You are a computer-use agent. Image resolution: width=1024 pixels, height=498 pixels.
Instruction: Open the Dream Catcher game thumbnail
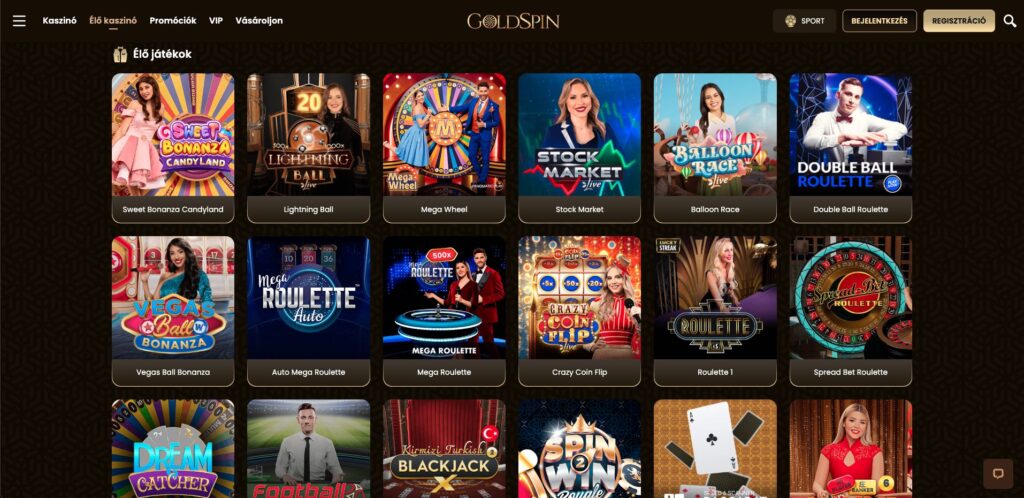pyautogui.click(x=173, y=449)
